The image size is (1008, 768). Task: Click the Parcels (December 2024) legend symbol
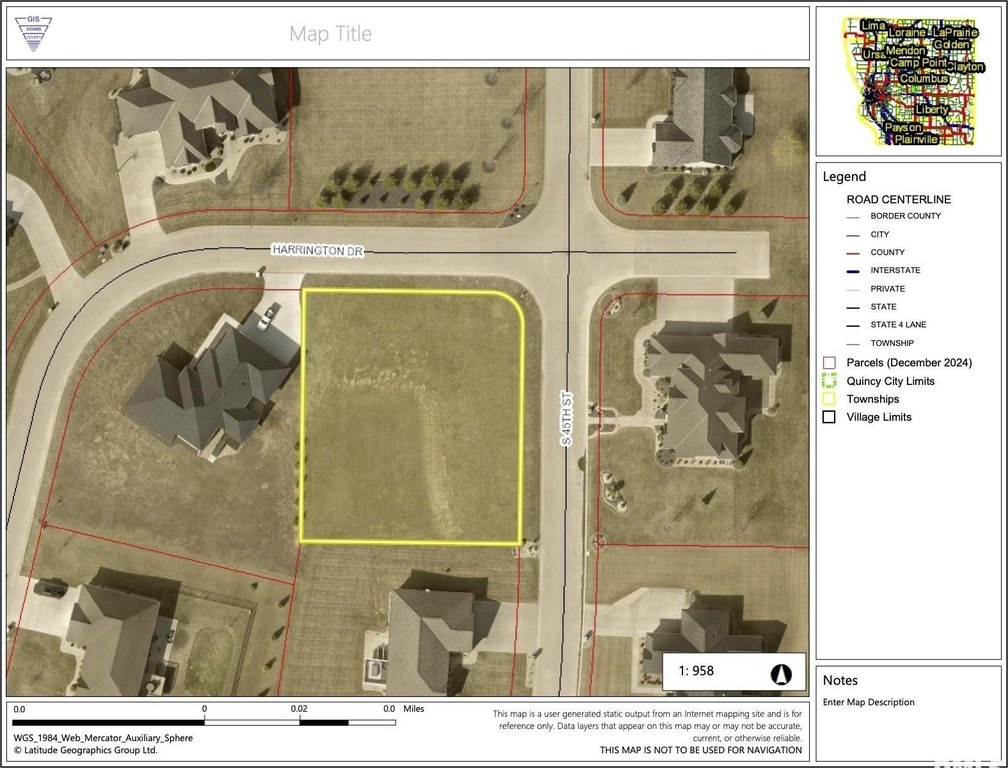pos(829,363)
